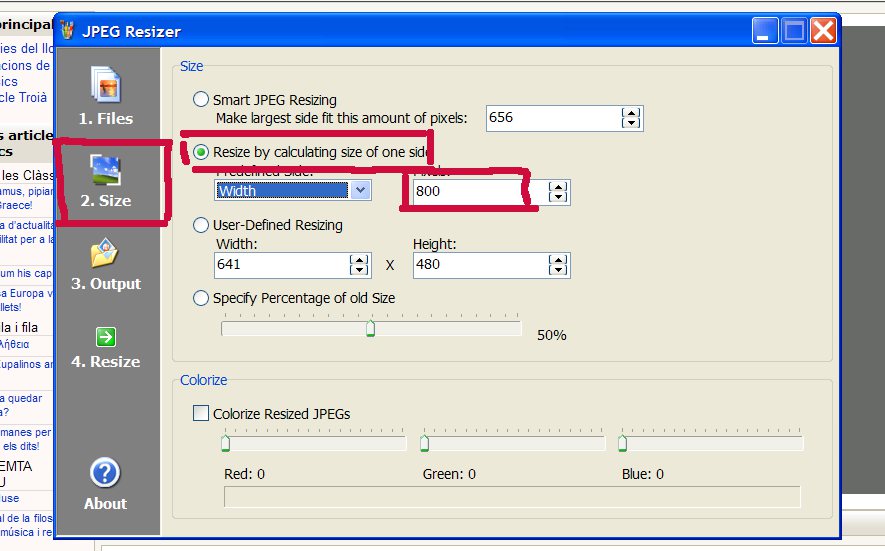Click the '1. Files' sidebar label
This screenshot has width=885, height=551.
point(106,119)
